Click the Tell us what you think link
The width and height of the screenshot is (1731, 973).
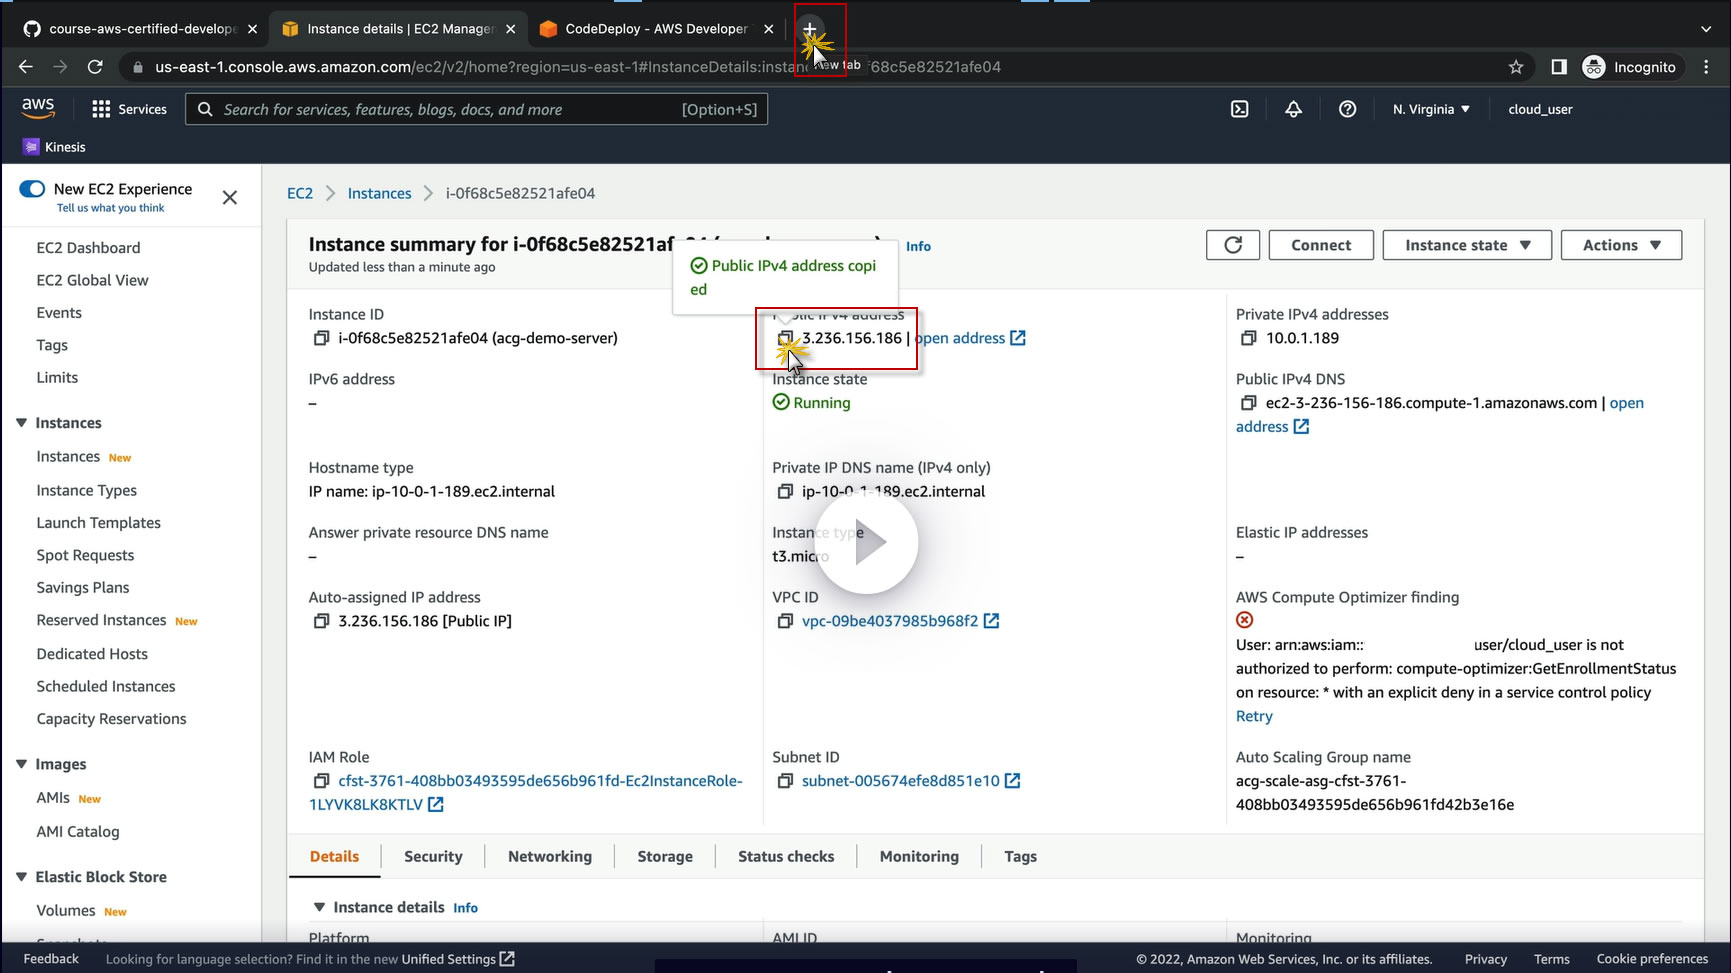coord(110,208)
